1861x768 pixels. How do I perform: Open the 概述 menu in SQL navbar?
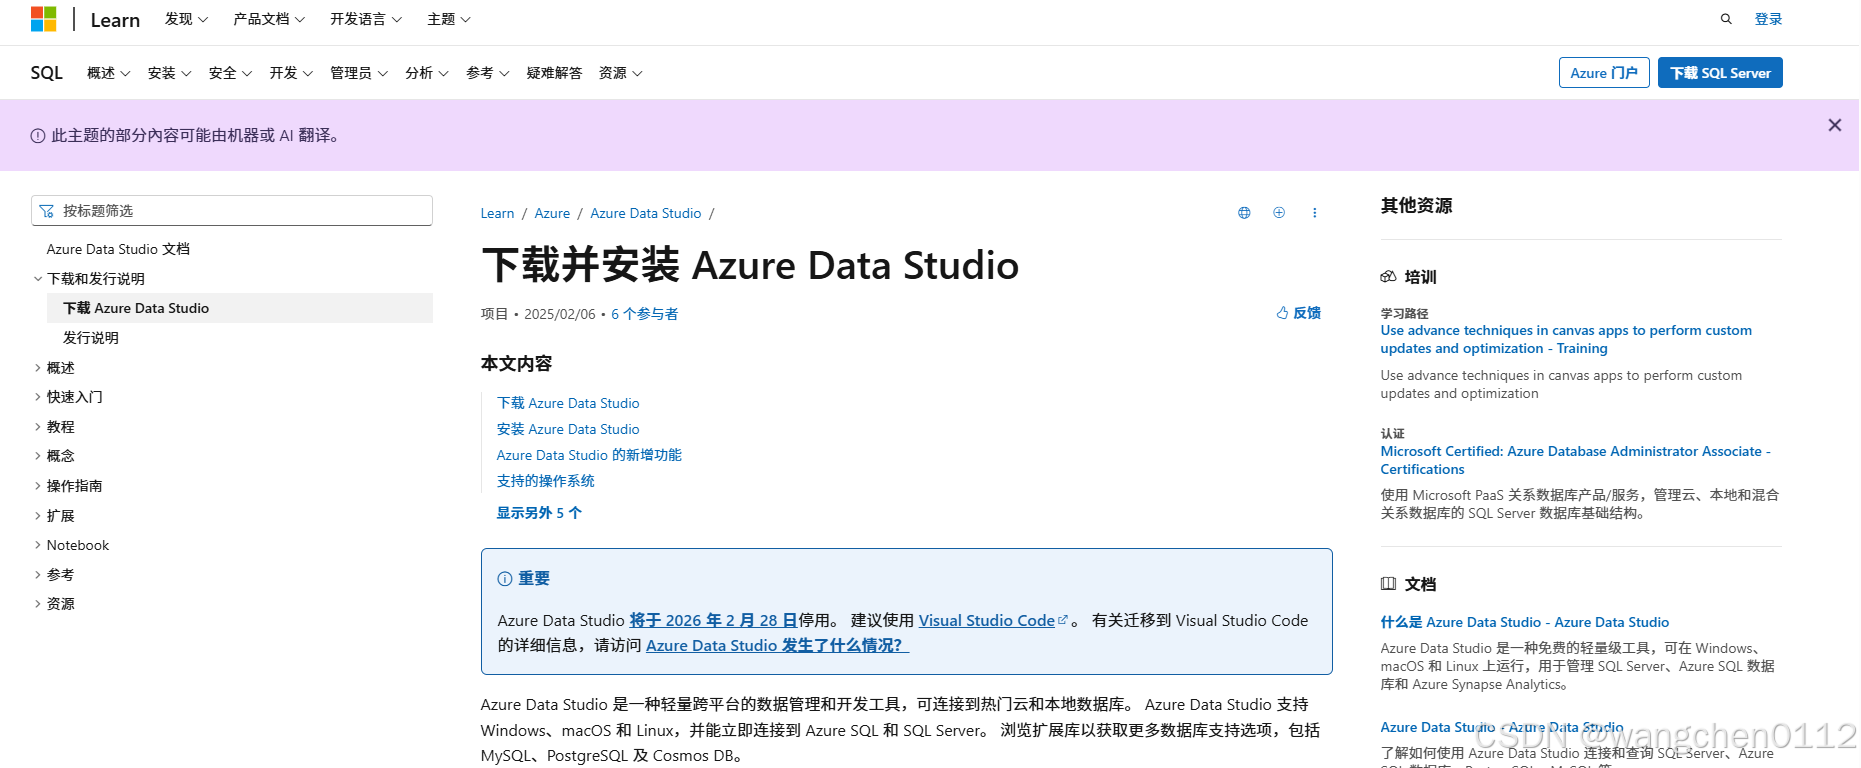tap(109, 73)
